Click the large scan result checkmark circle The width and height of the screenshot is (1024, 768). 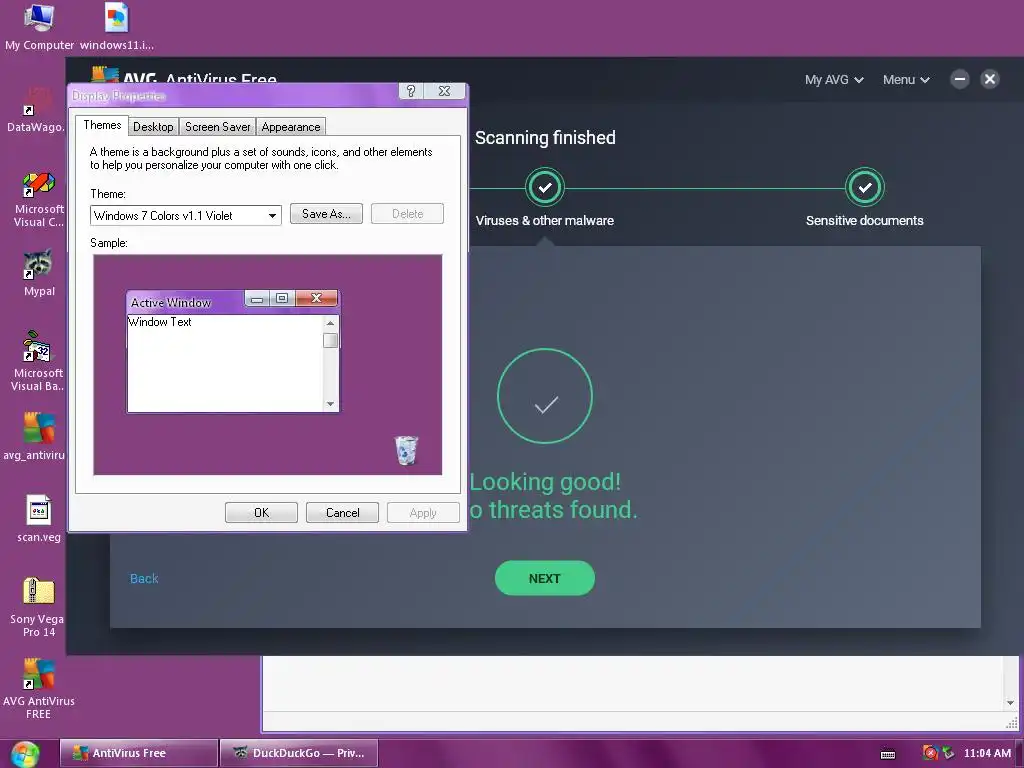pos(545,396)
